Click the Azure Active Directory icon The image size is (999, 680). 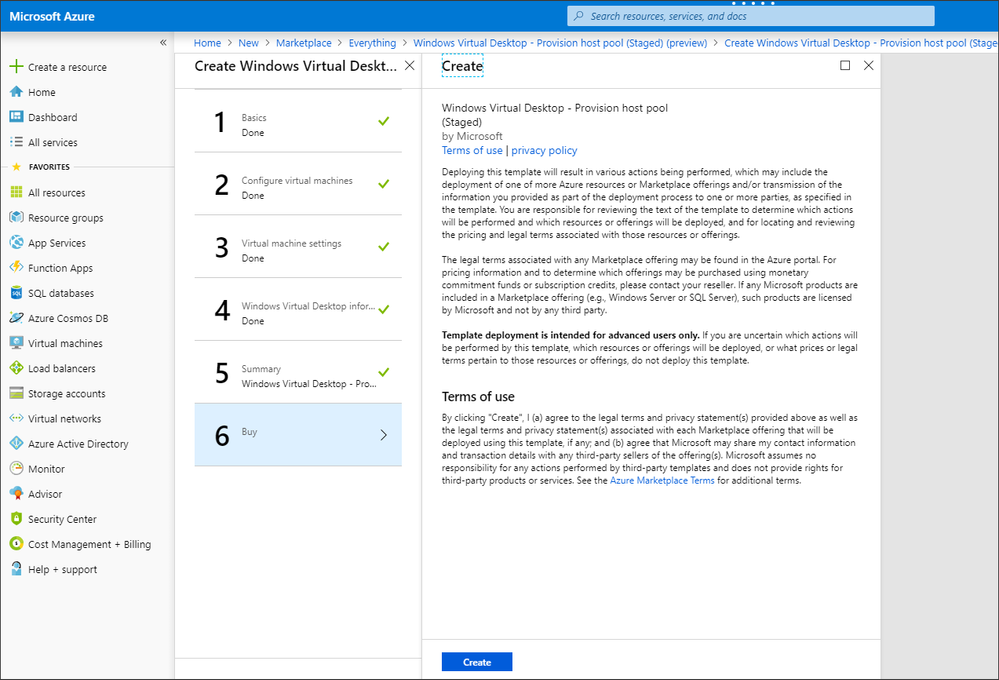16,443
